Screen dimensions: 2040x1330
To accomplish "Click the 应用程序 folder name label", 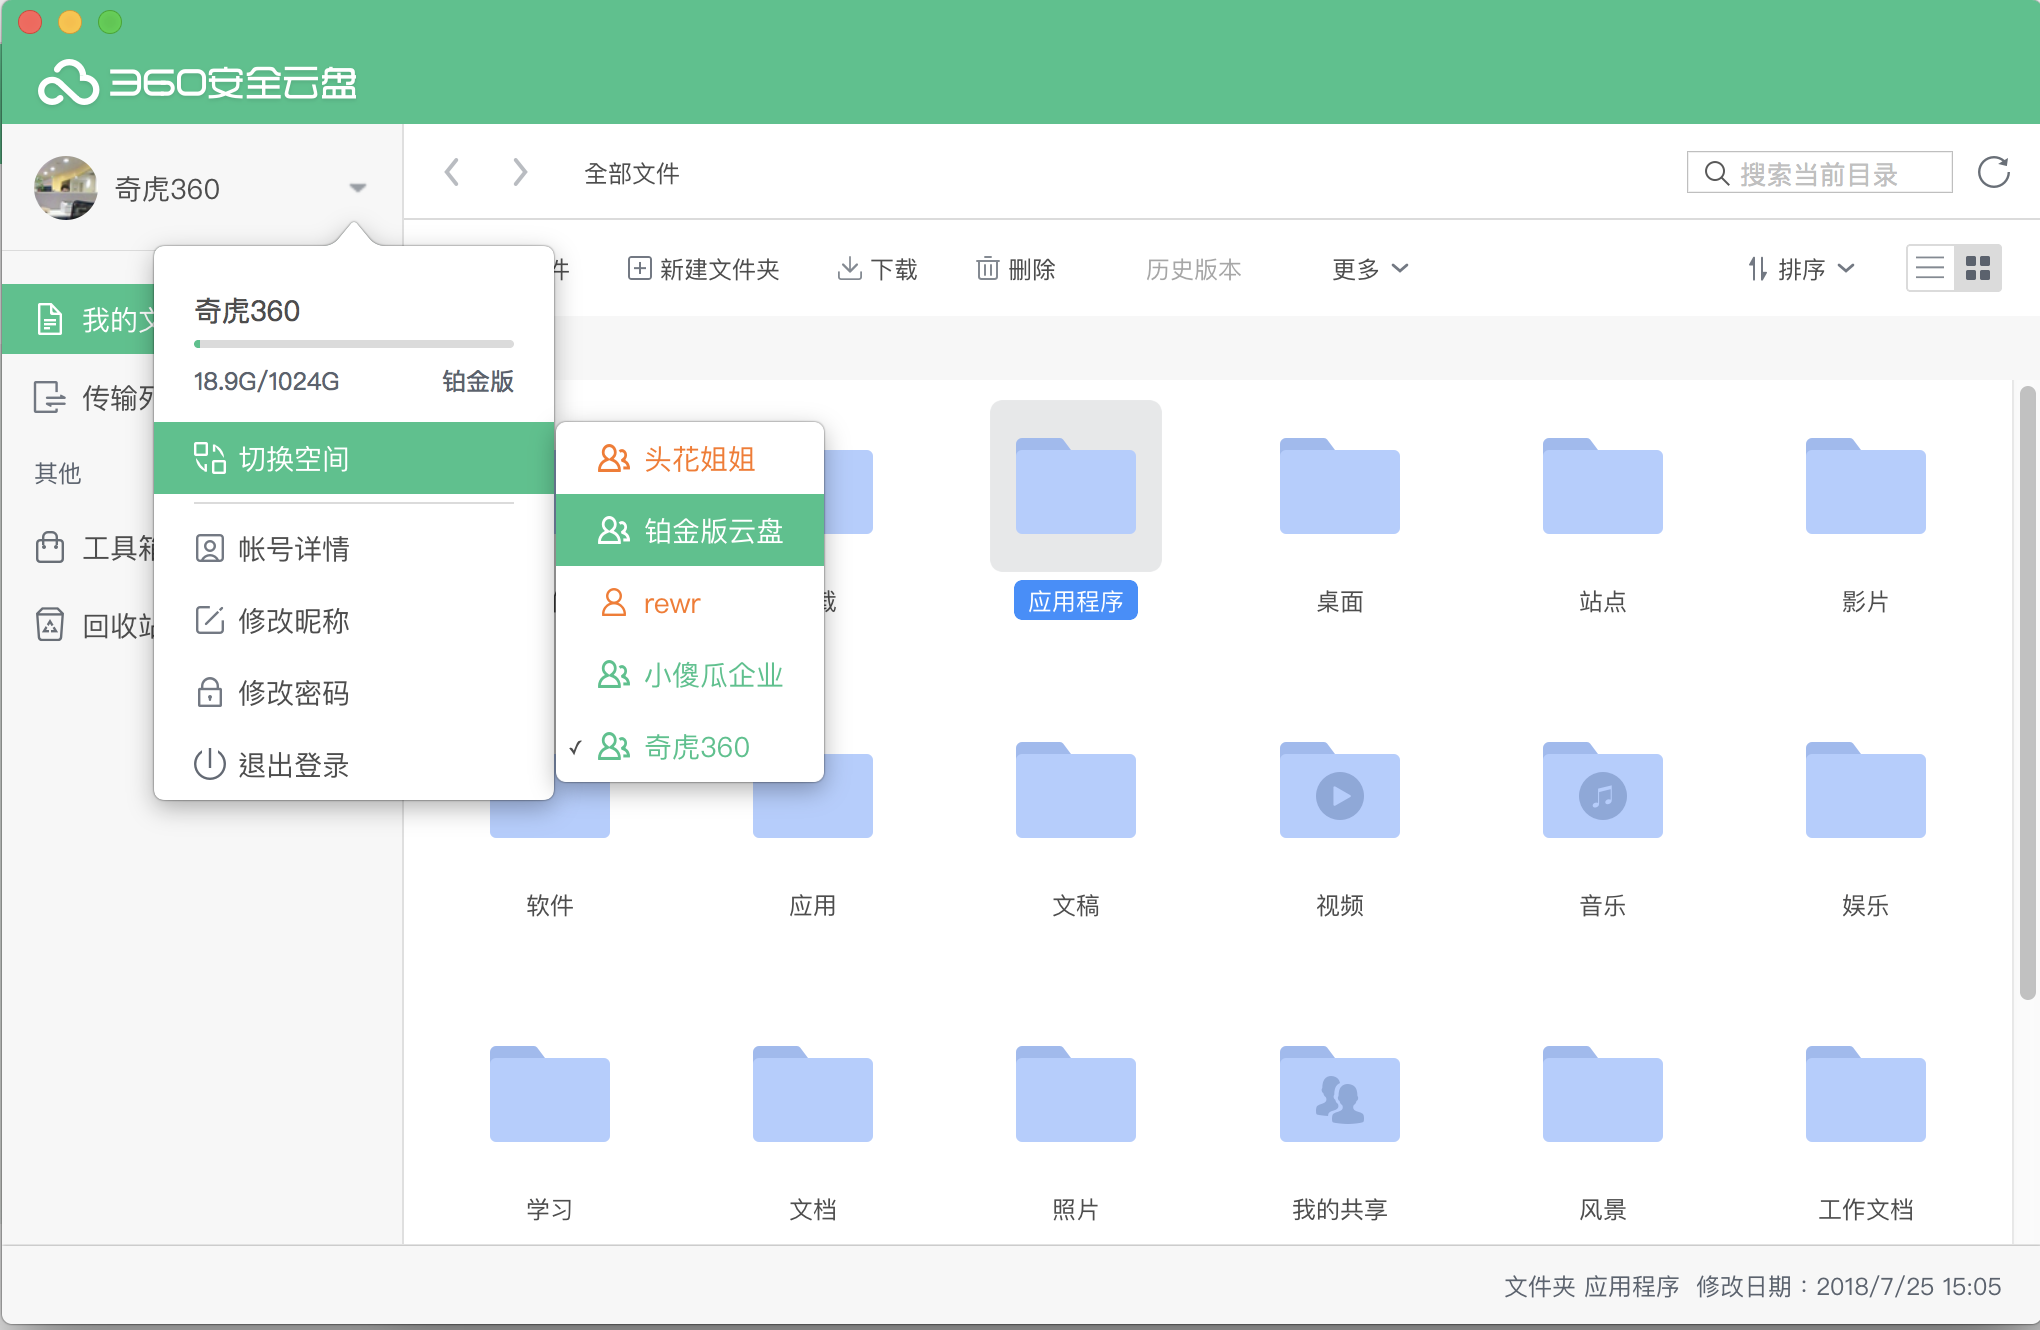I will (1076, 600).
